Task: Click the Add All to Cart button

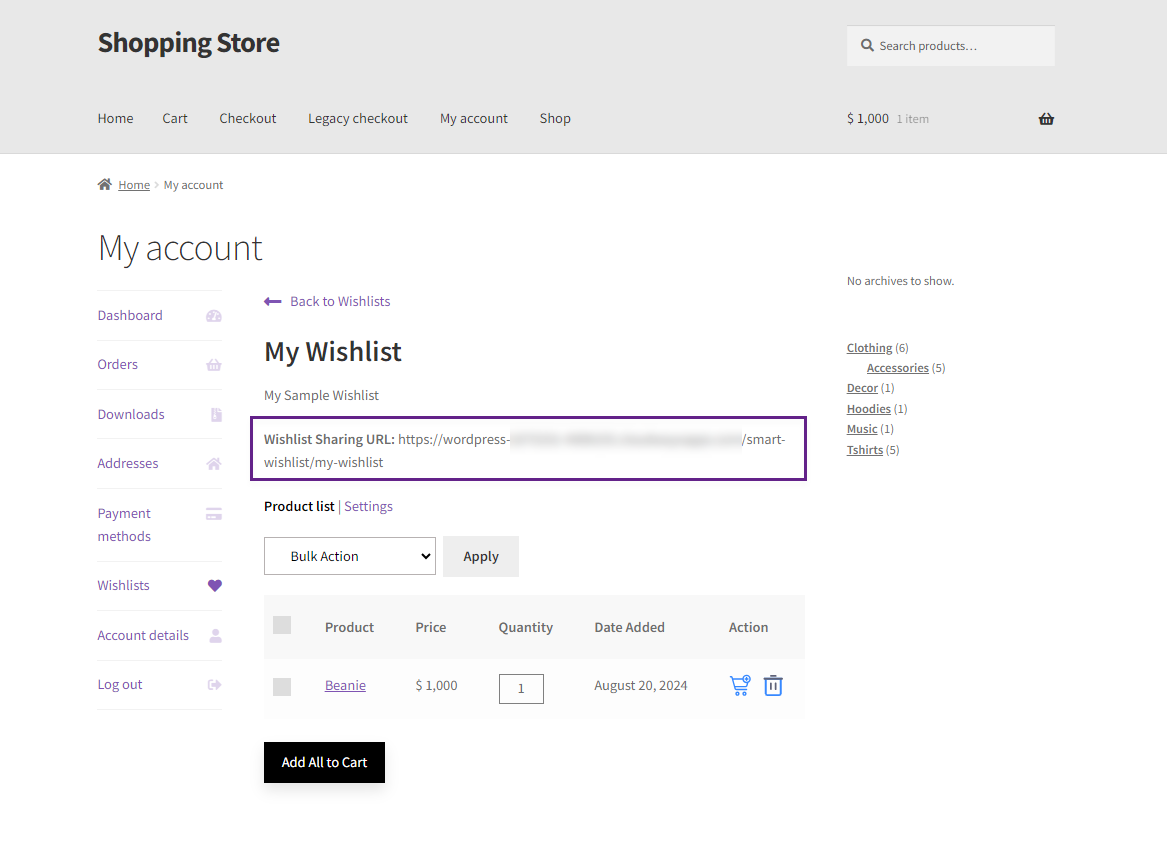Action: (x=324, y=762)
